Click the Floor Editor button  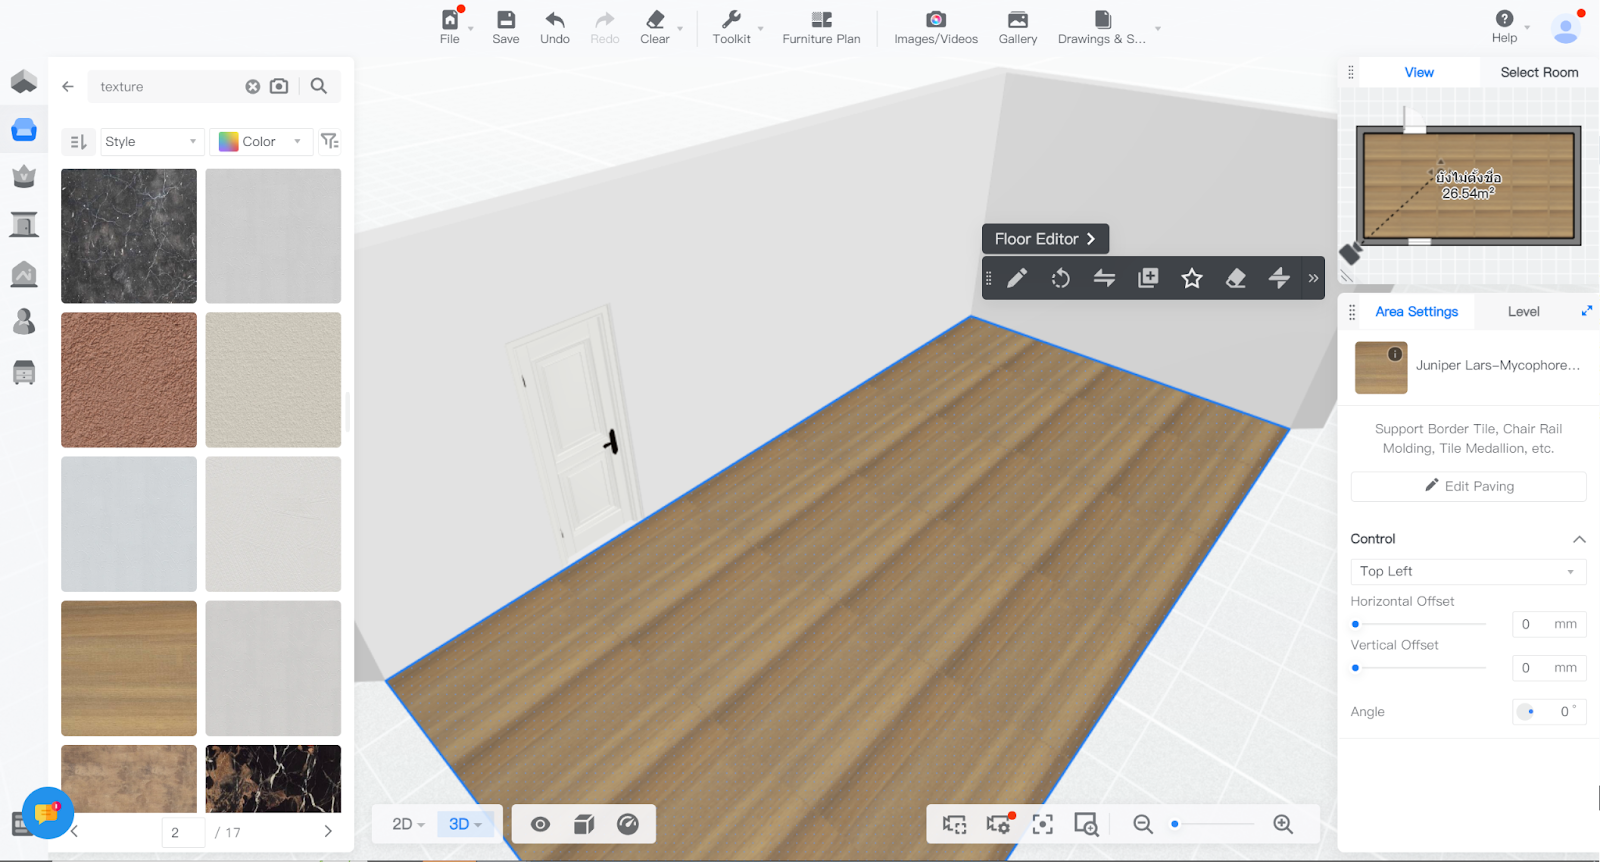1045,239
